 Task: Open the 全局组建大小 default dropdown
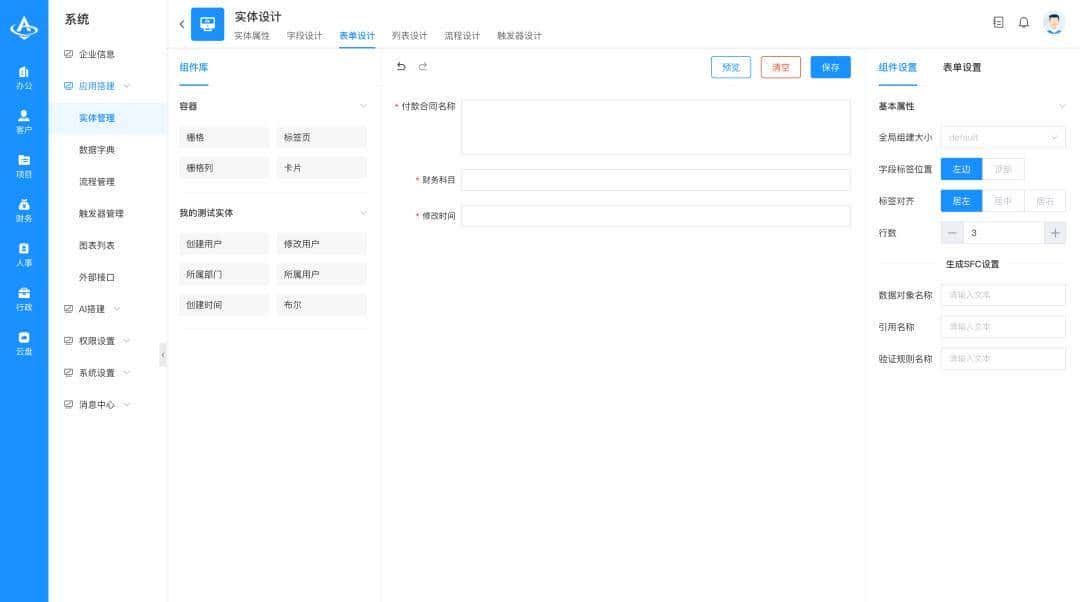coord(1002,137)
